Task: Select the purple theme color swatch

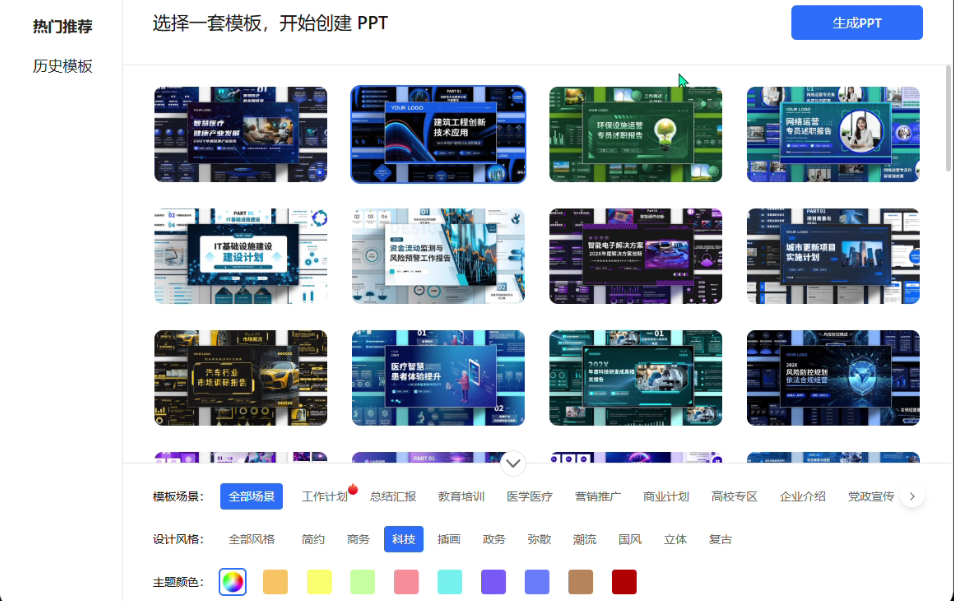Action: 494,582
